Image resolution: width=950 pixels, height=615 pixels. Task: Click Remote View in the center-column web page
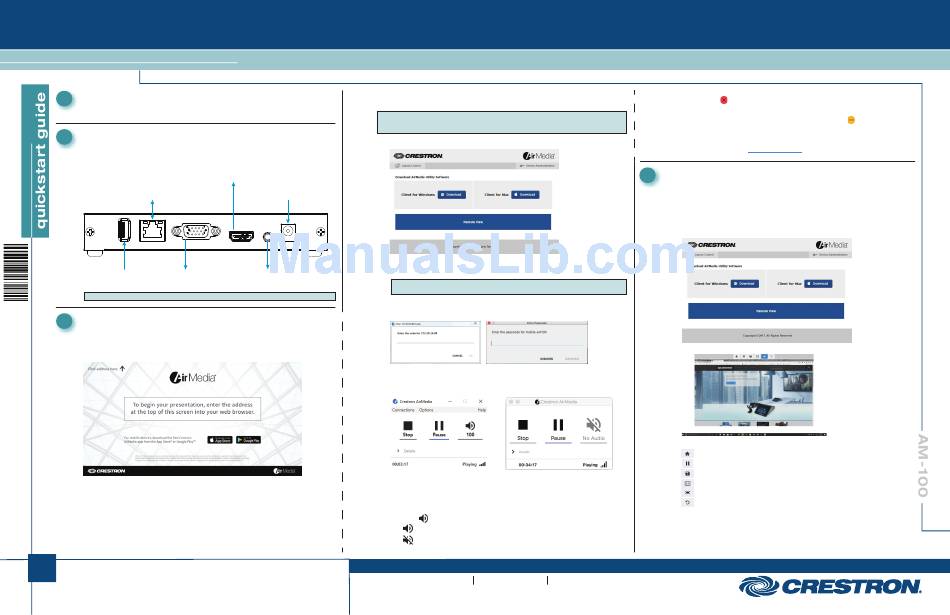click(473, 222)
